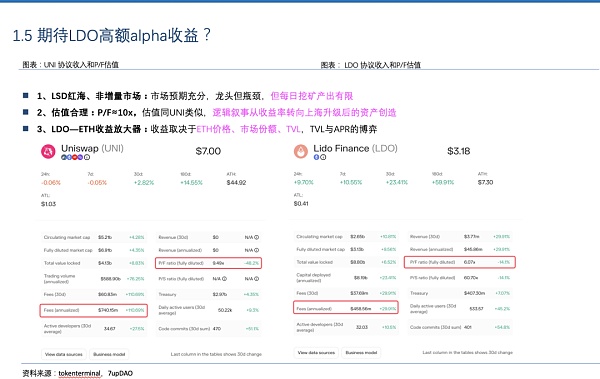Screen dimensions: 600x379
Task: Click the Uniswap pink unicorn logo
Action: click(48, 152)
